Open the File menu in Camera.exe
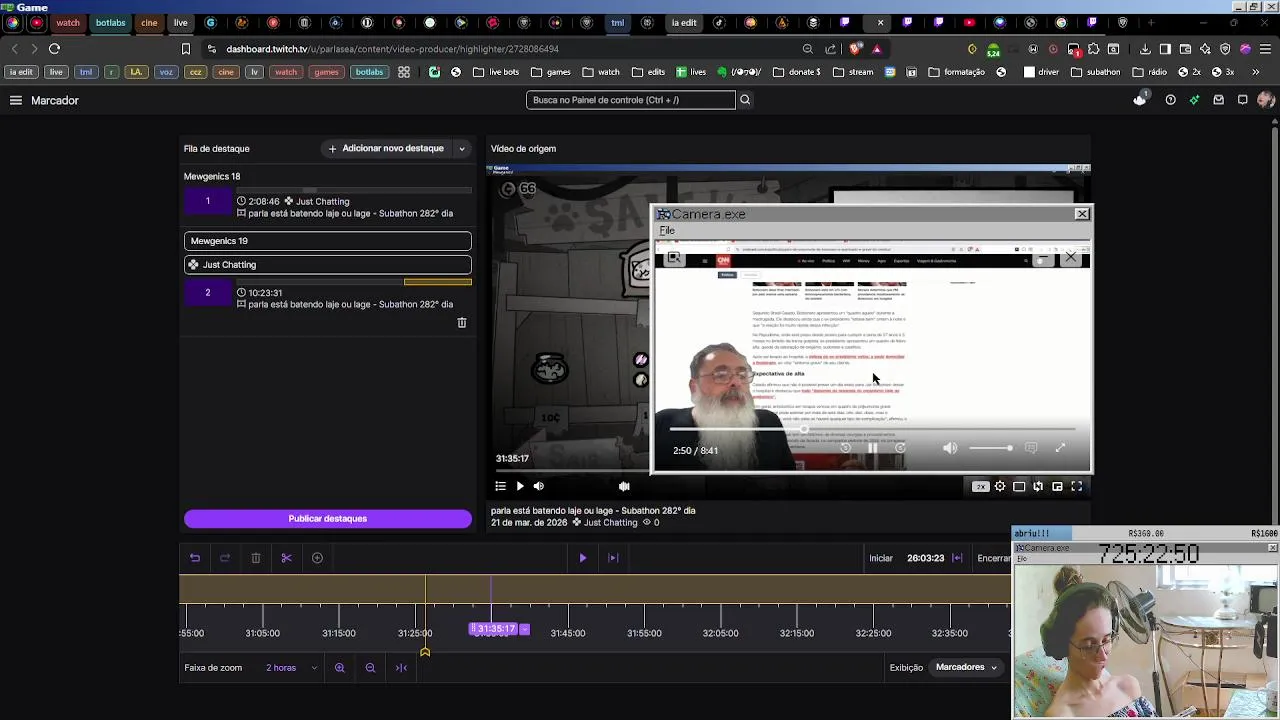The width and height of the screenshot is (1280, 720). point(667,231)
